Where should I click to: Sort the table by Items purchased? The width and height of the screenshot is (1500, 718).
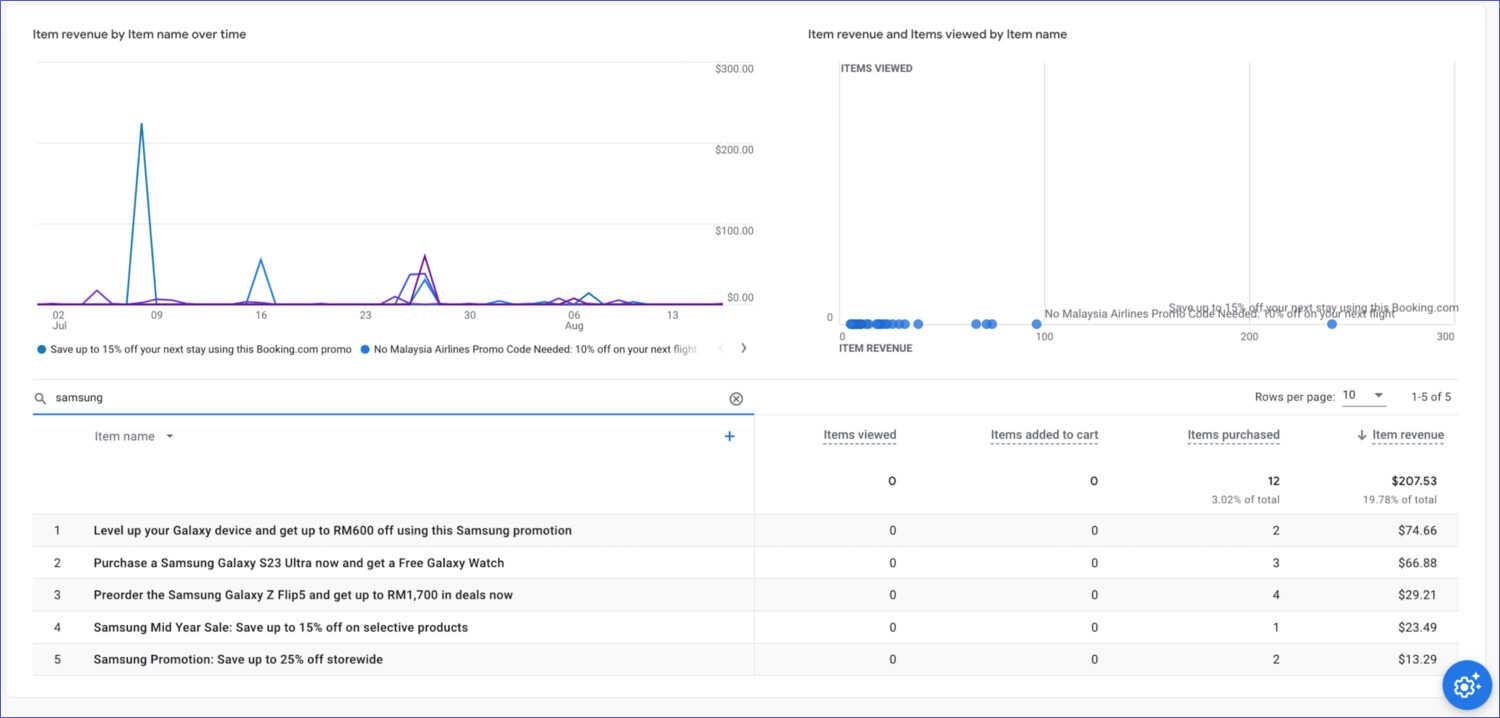click(1233, 434)
